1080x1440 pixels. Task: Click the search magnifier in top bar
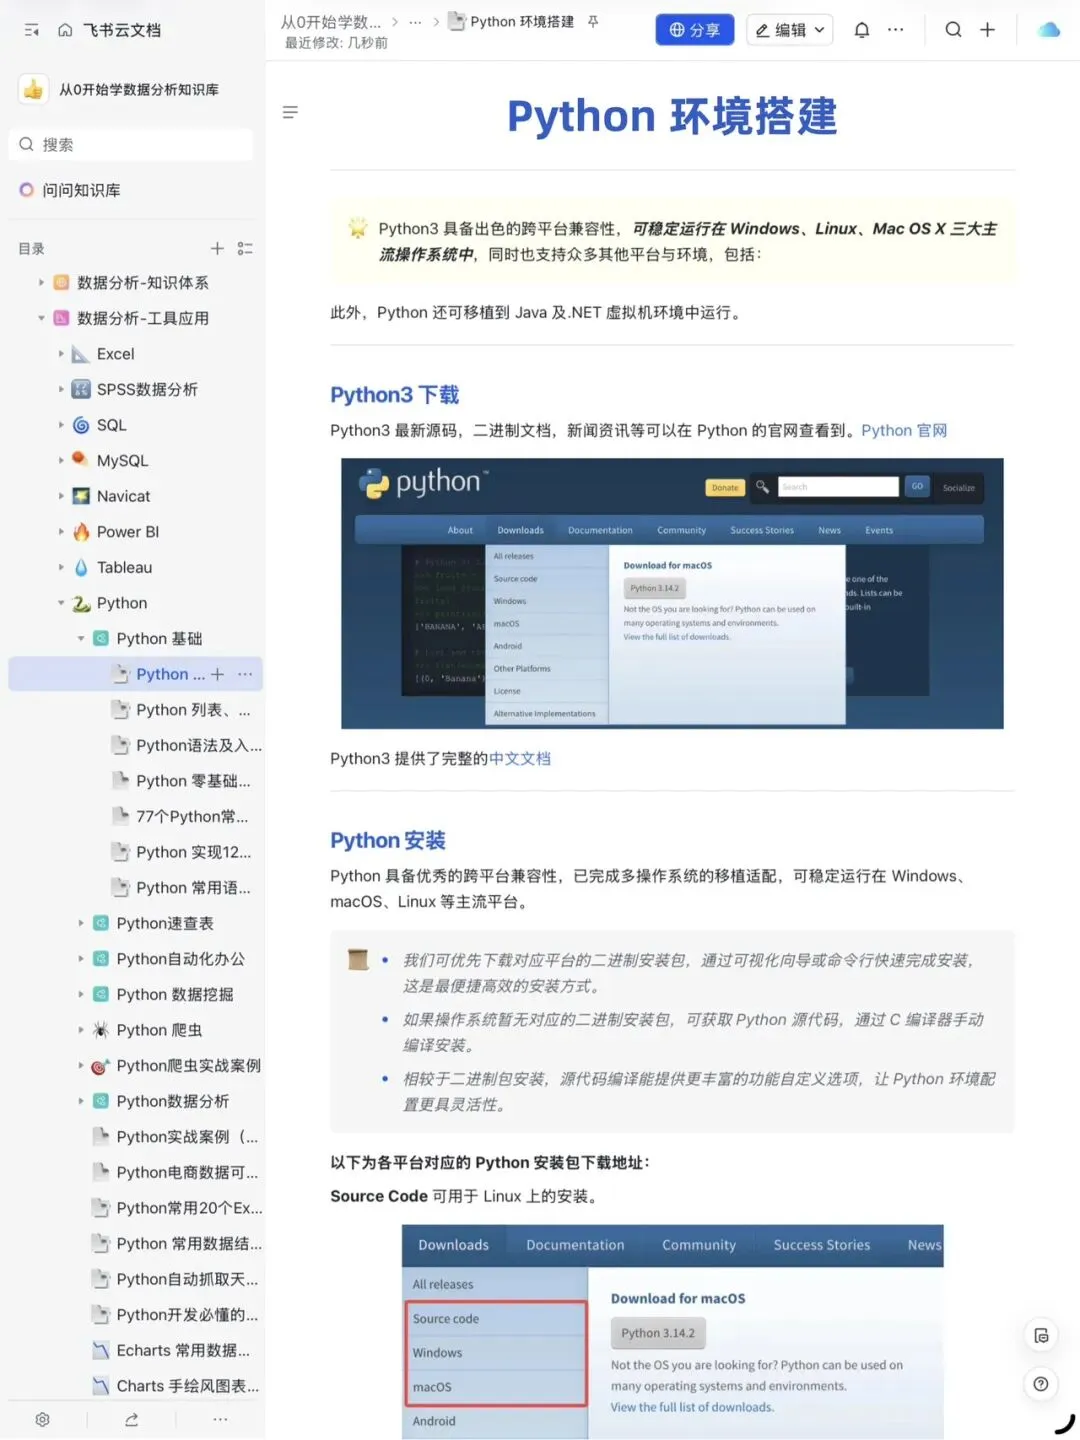click(x=953, y=30)
